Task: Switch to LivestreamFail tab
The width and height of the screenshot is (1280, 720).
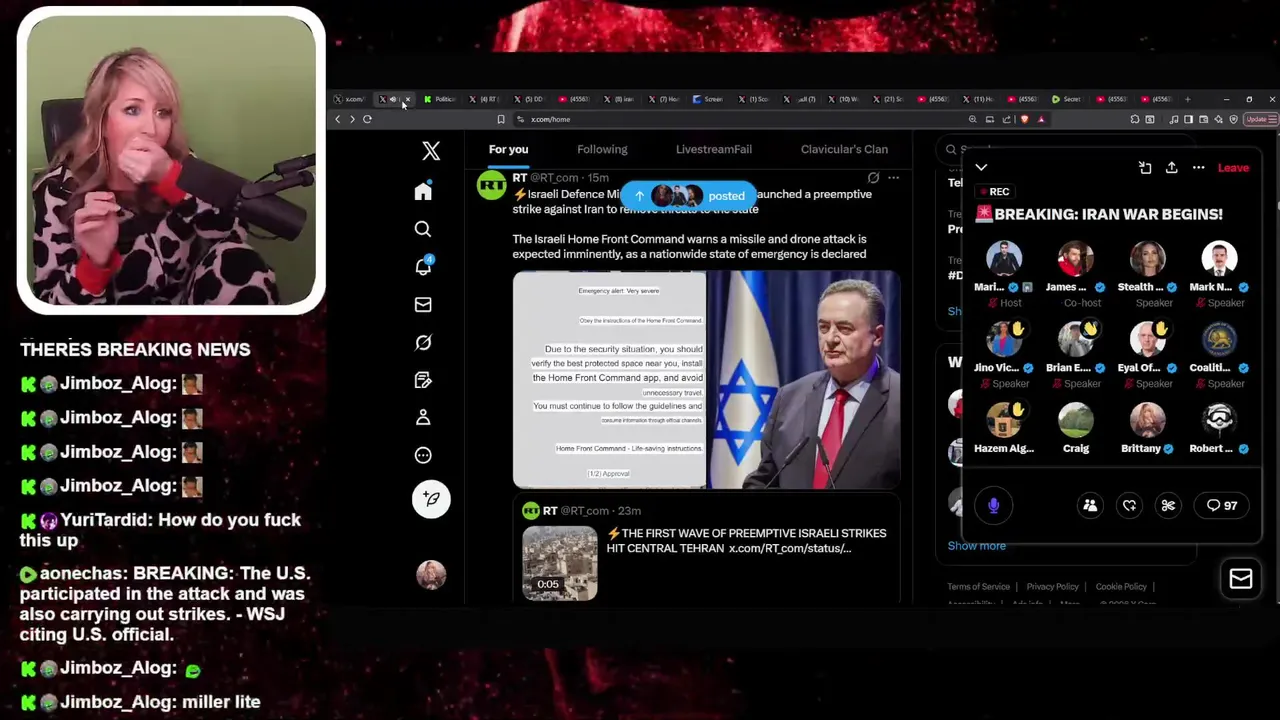Action: coord(714,149)
